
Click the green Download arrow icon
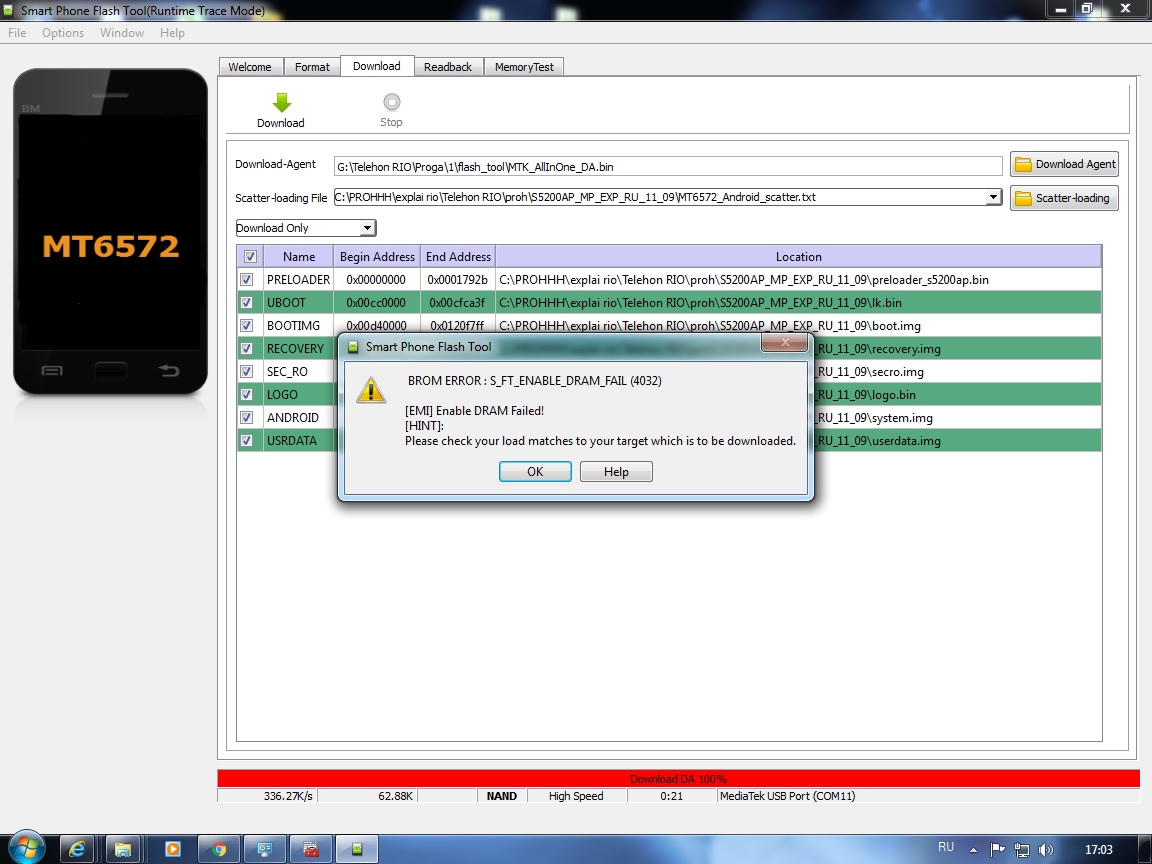281,102
